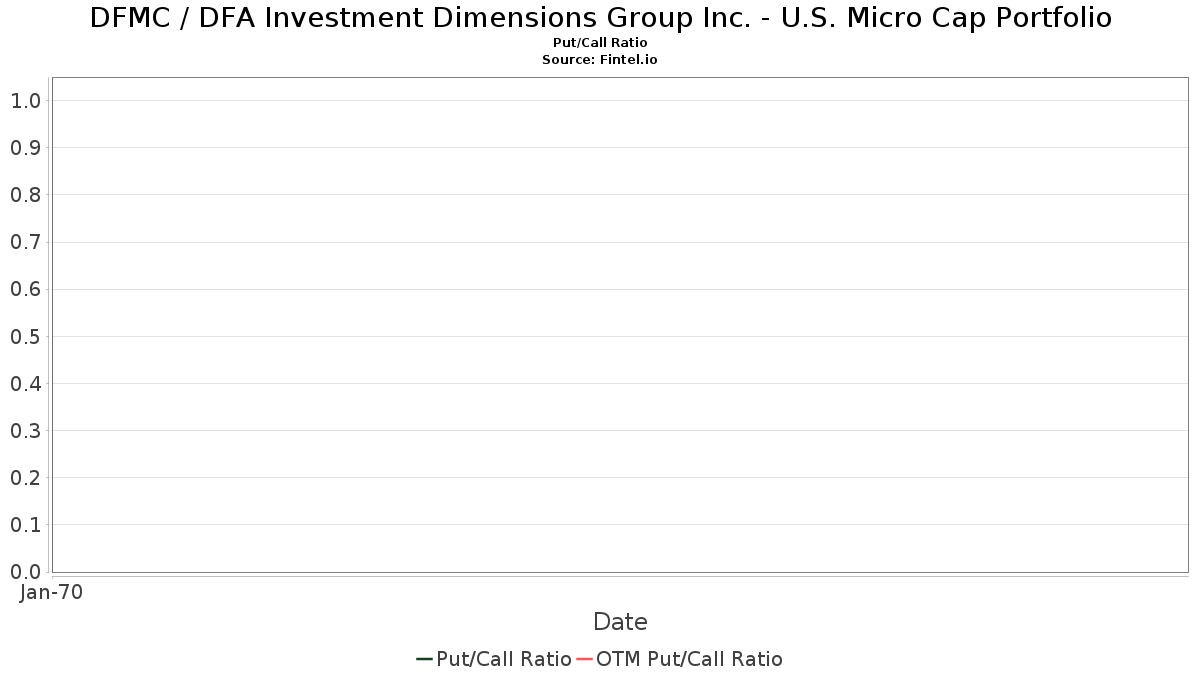Toggle the OTM Put/Call Ratio legend label
The image size is (1200, 675).
(x=689, y=659)
